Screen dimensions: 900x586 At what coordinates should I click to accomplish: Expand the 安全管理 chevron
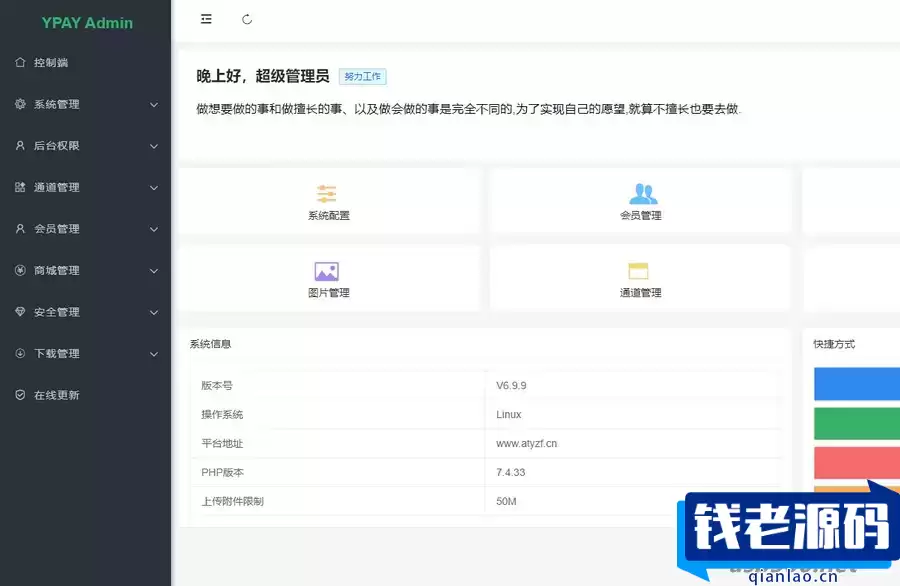click(x=154, y=313)
